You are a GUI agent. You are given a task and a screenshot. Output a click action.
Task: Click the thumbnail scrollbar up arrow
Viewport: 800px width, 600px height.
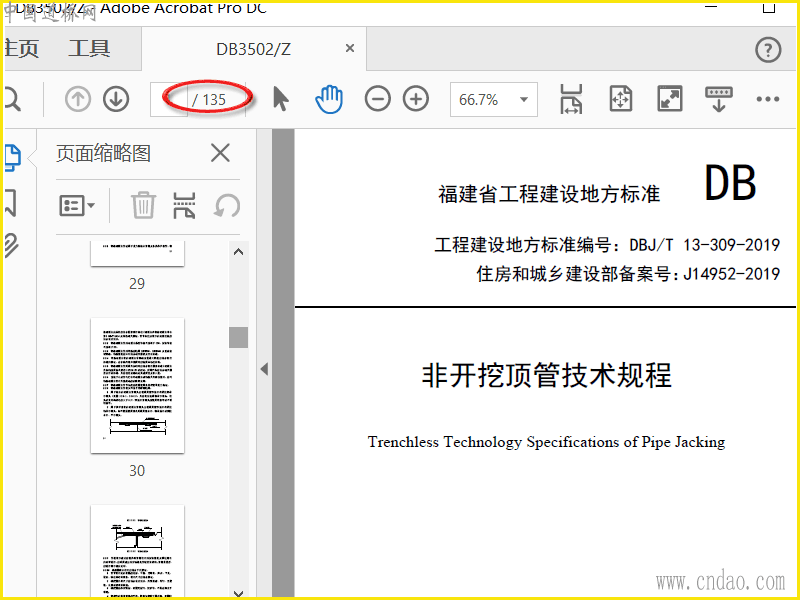click(x=238, y=252)
